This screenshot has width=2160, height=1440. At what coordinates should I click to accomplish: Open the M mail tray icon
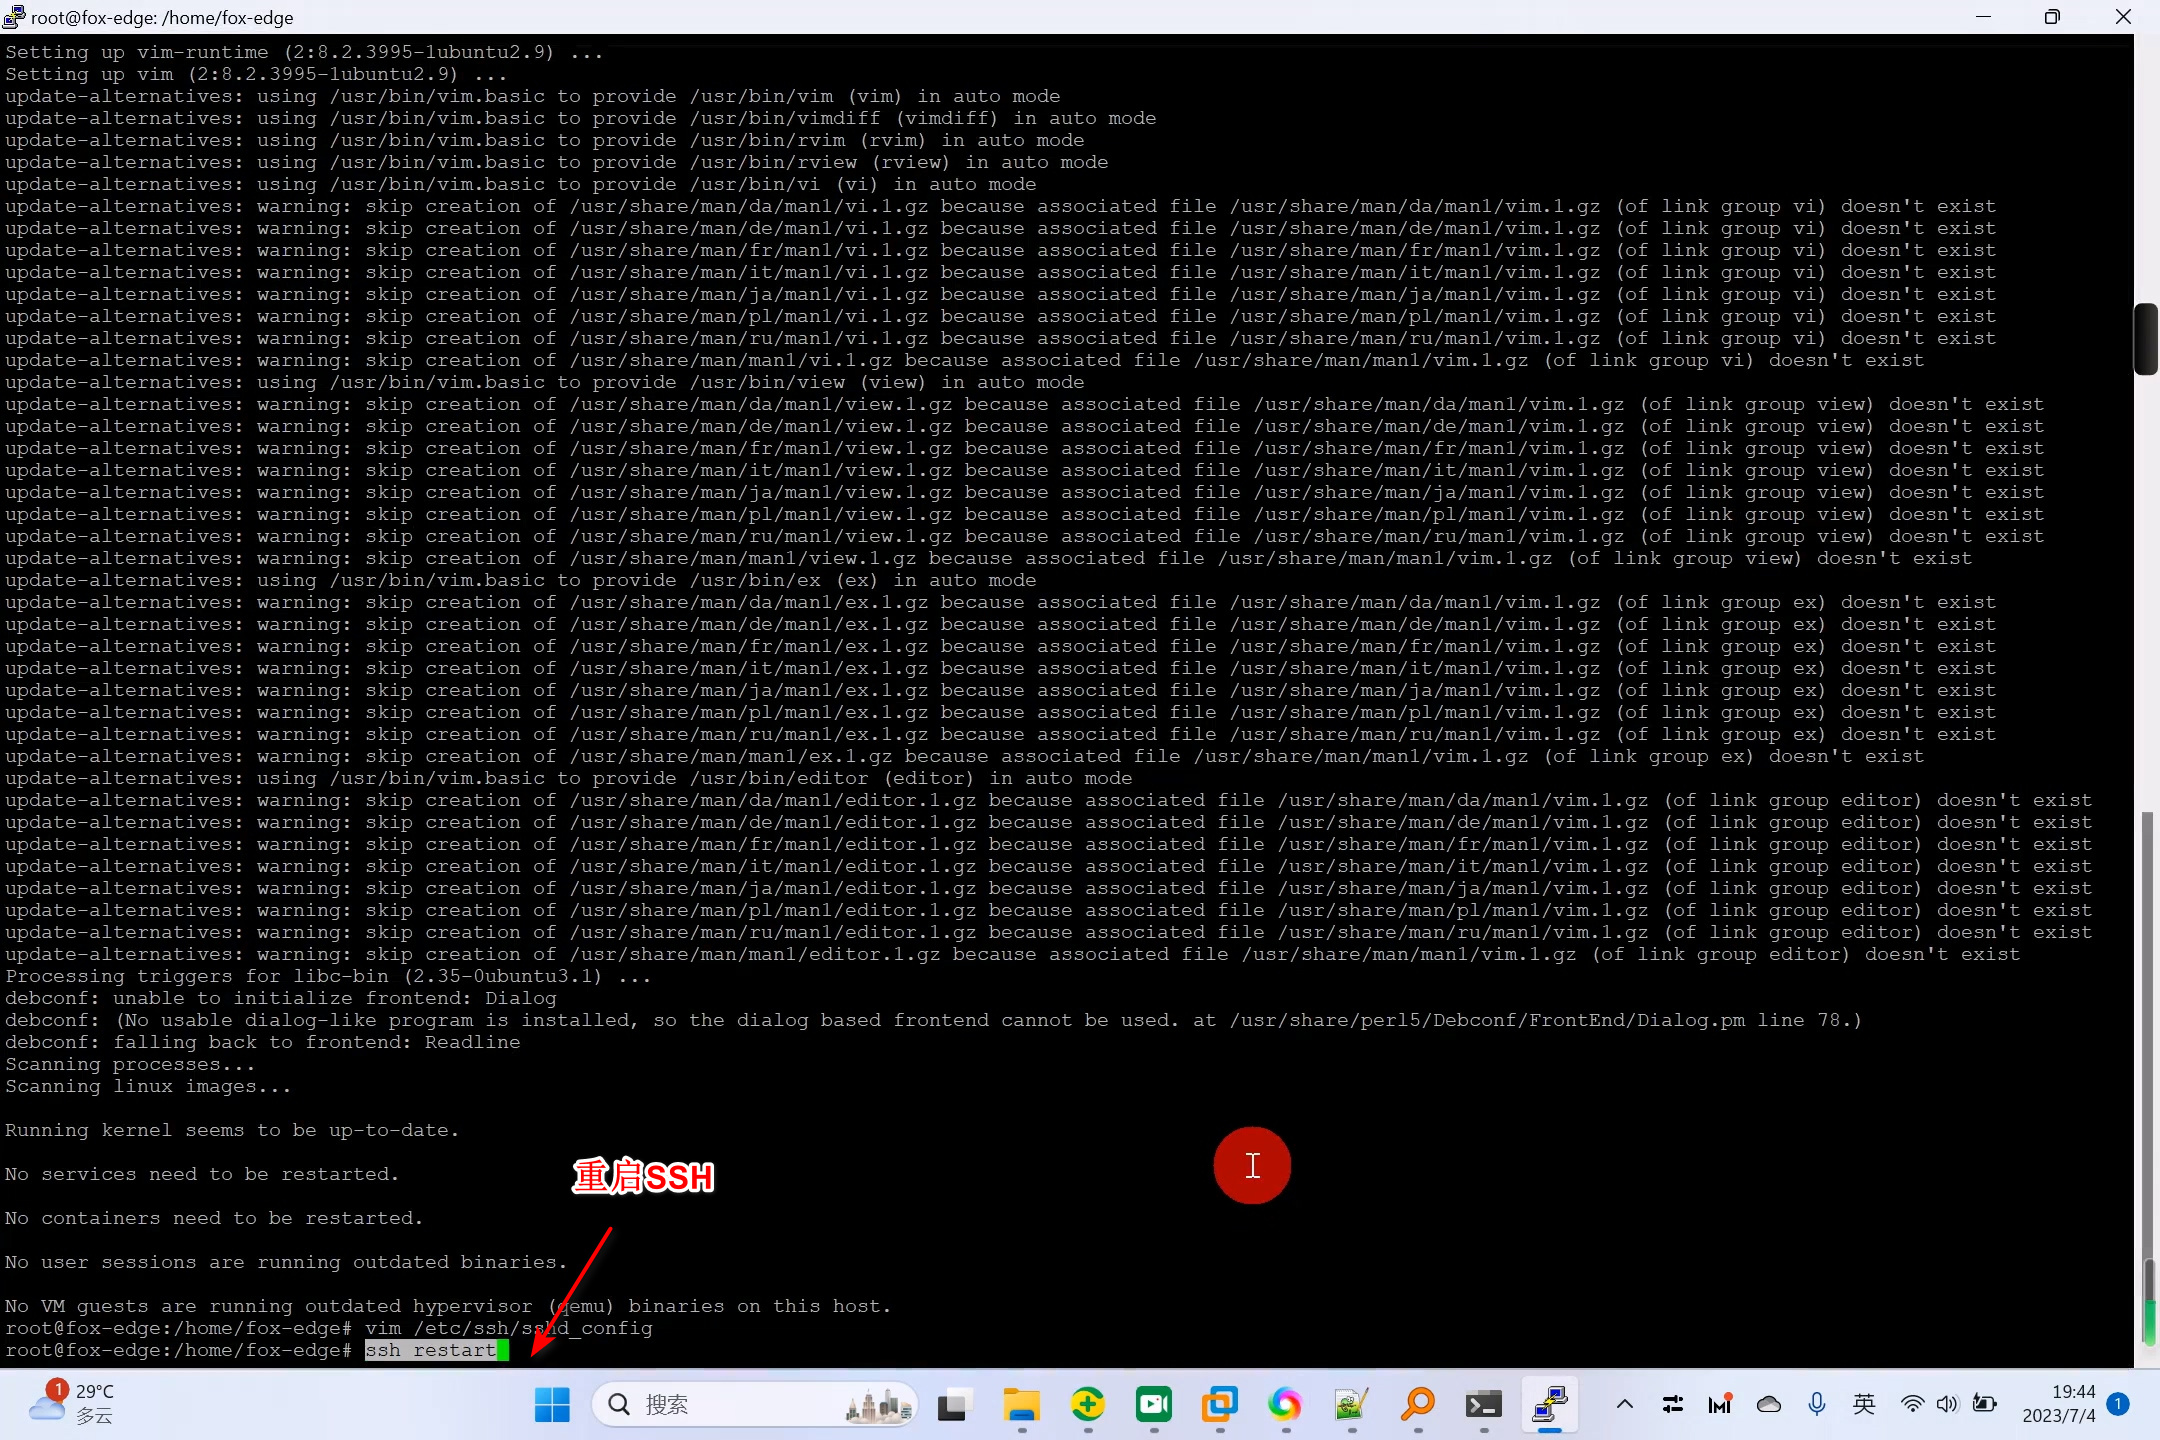(x=1720, y=1404)
